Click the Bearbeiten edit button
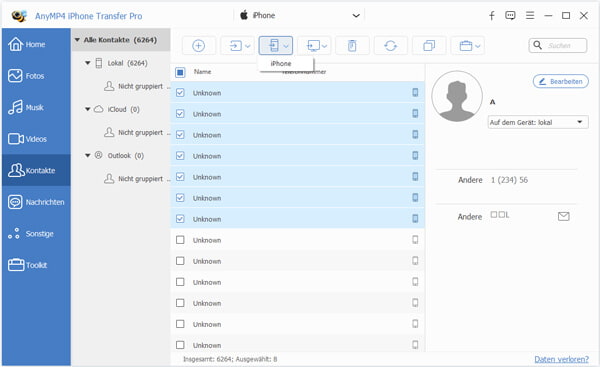The image size is (600, 367). point(561,82)
